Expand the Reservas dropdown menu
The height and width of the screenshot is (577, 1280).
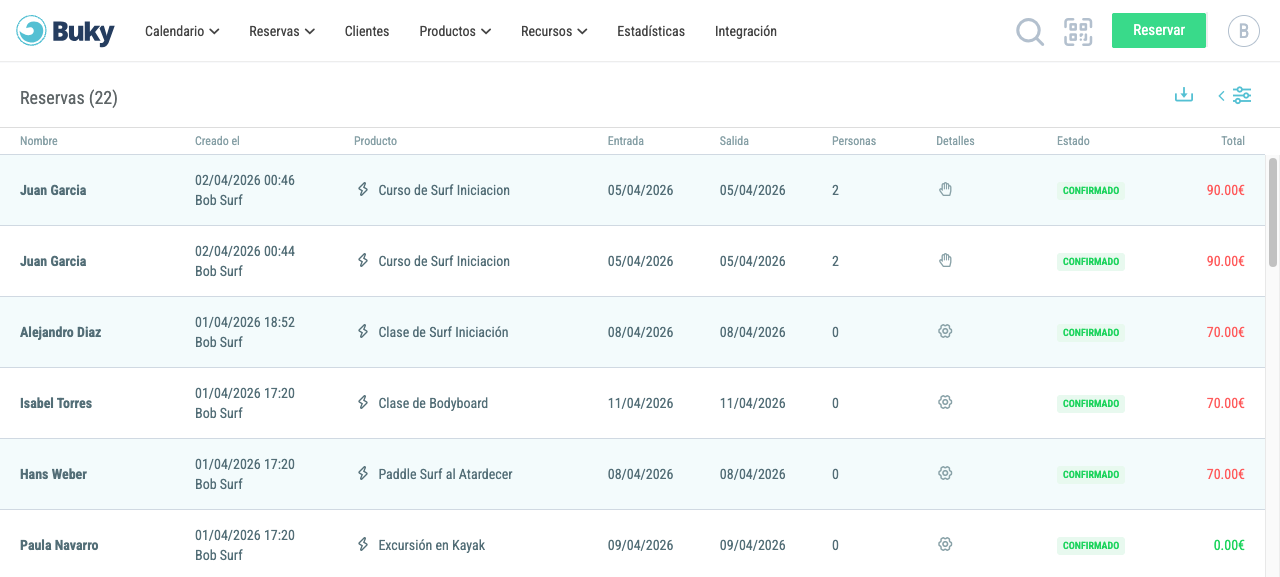pyautogui.click(x=282, y=31)
